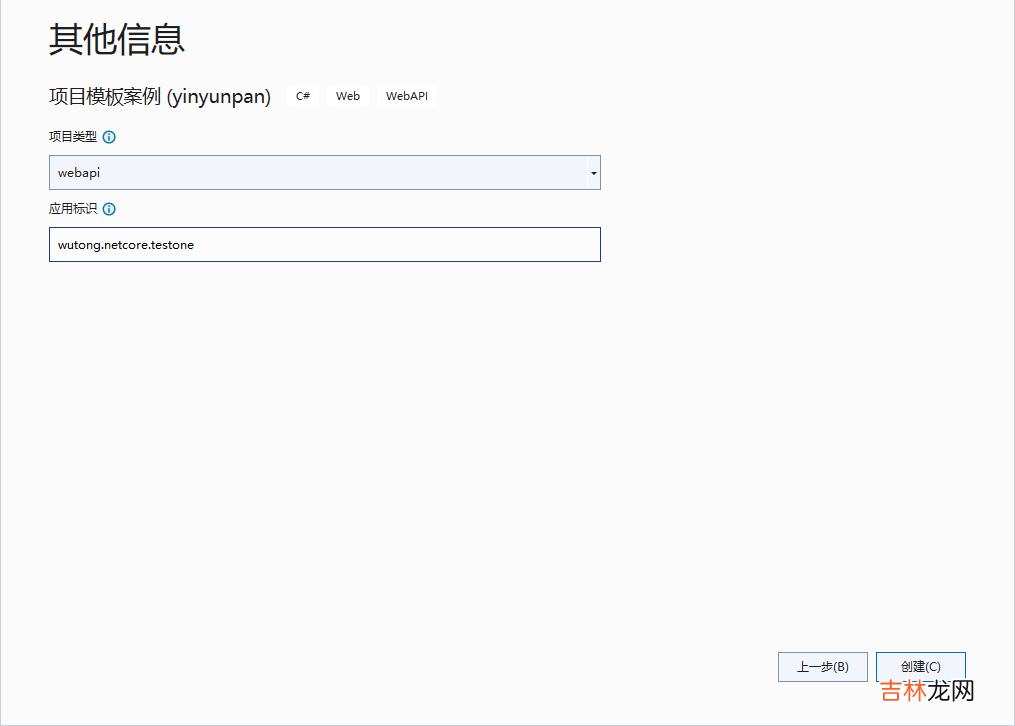Screen dimensions: 1015x726
Task: Click the selected value text webapi
Action: [79, 173]
